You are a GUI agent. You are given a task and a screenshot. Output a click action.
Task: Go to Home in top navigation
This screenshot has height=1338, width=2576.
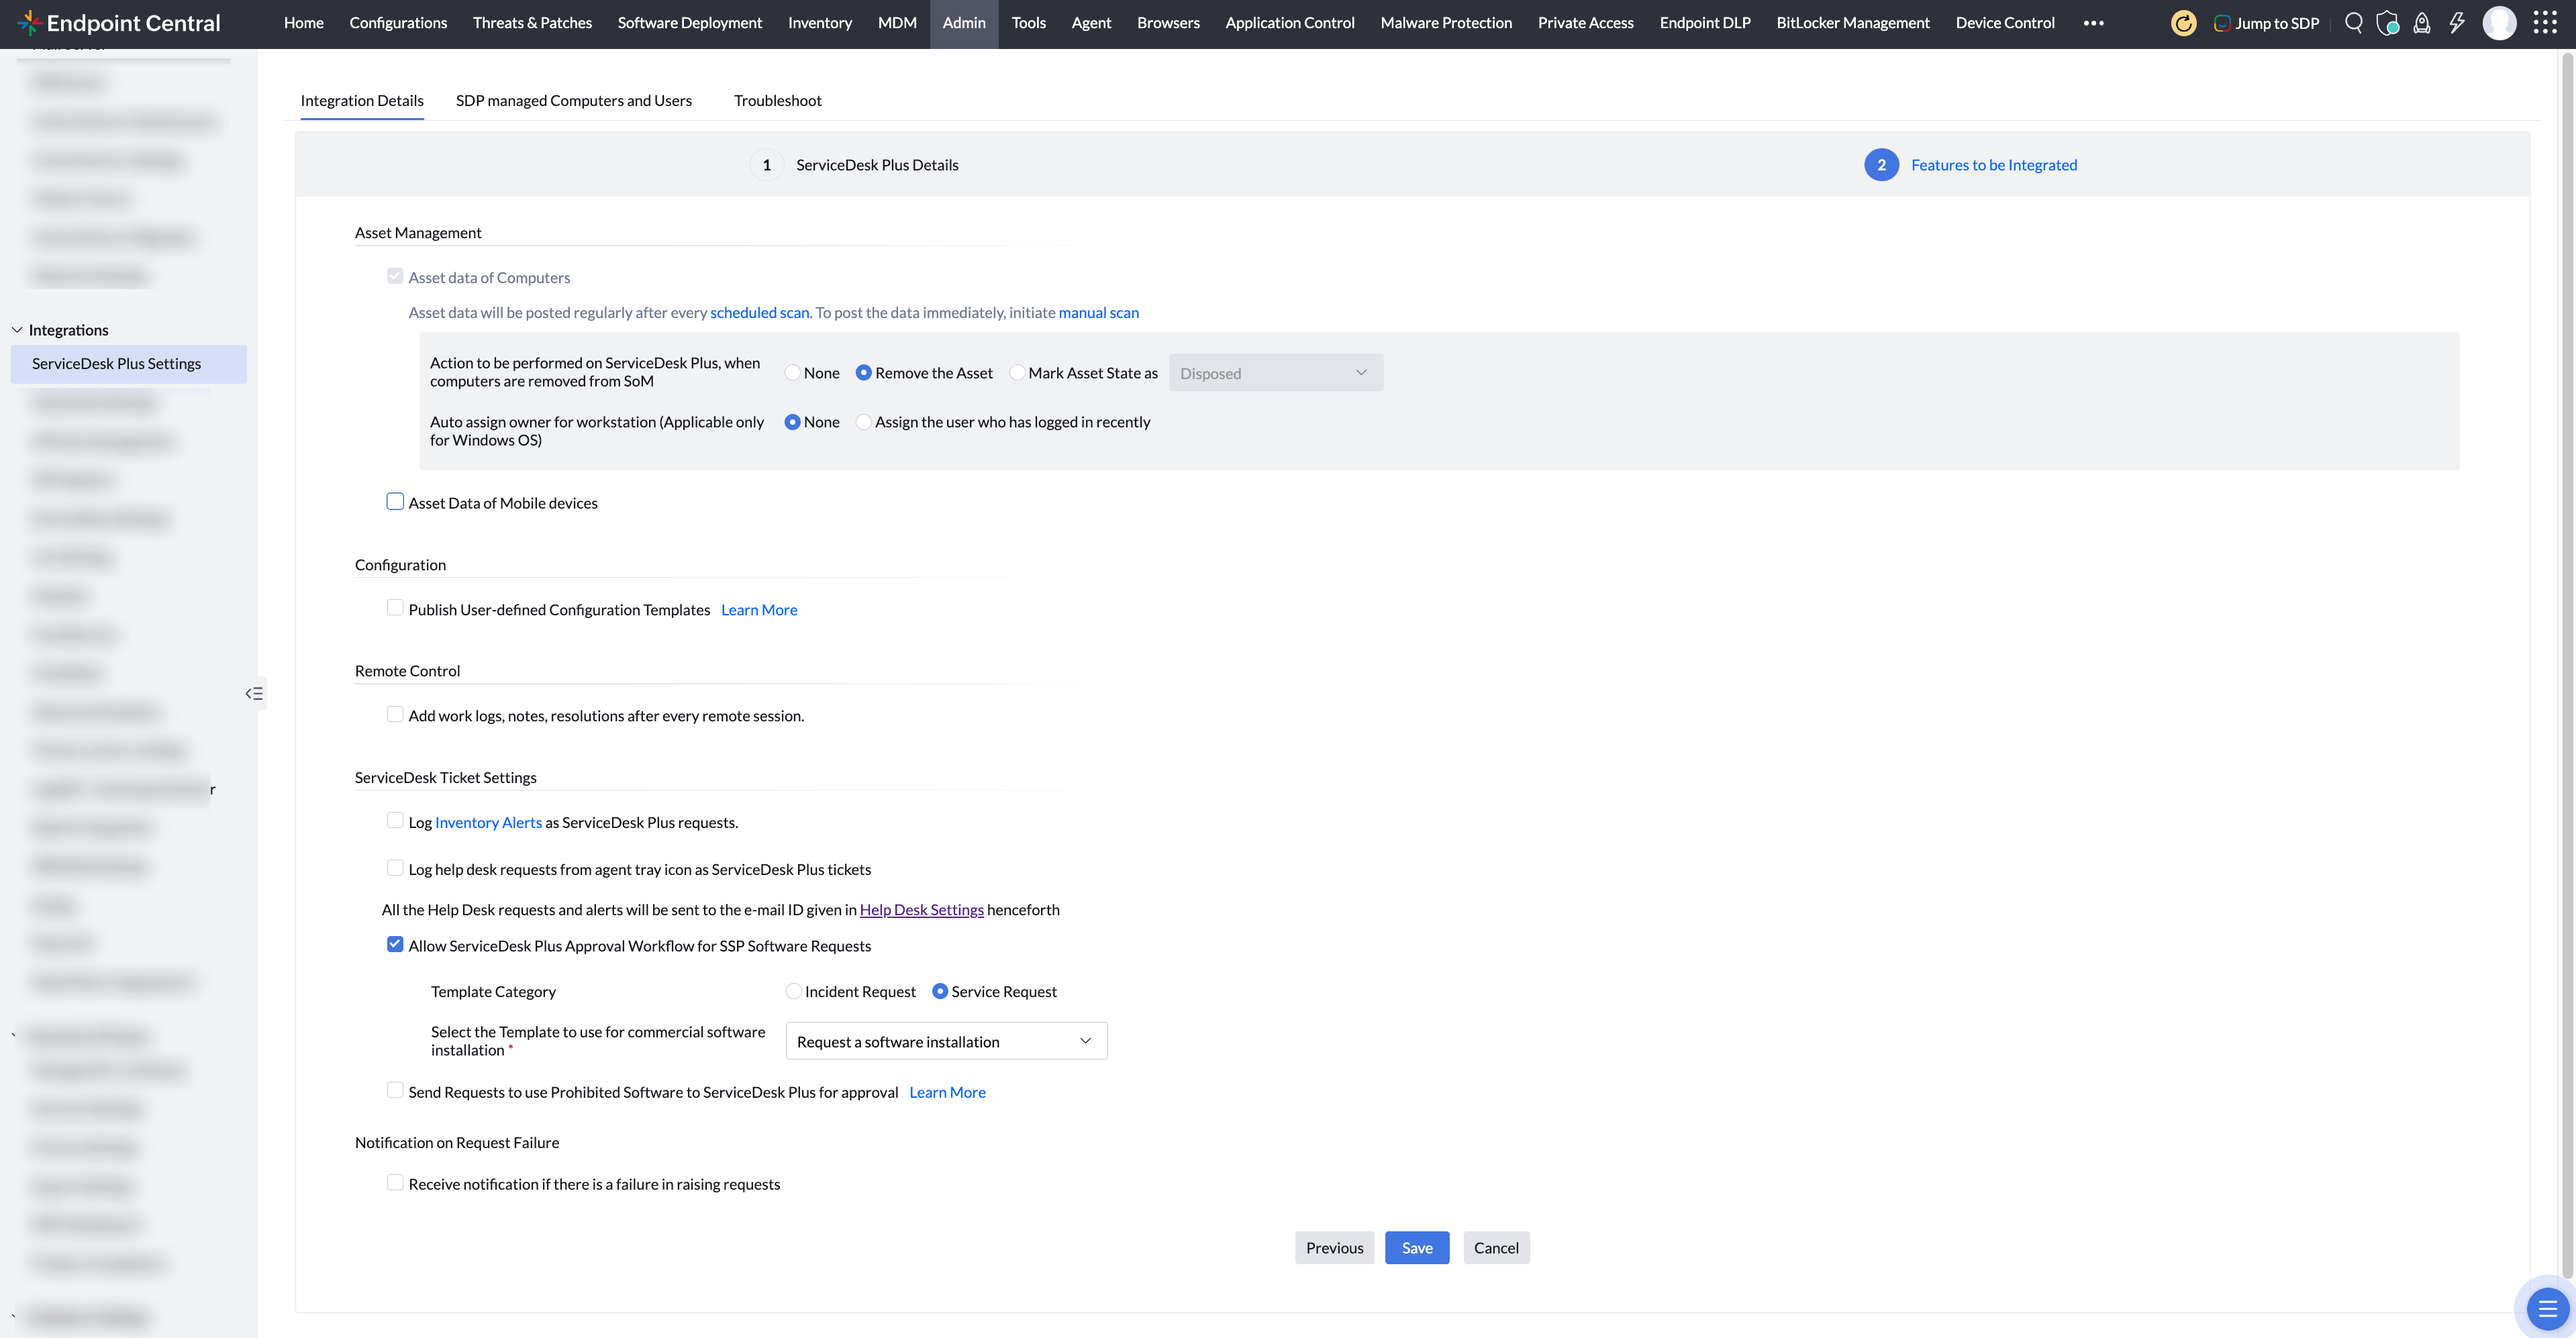[x=303, y=23]
